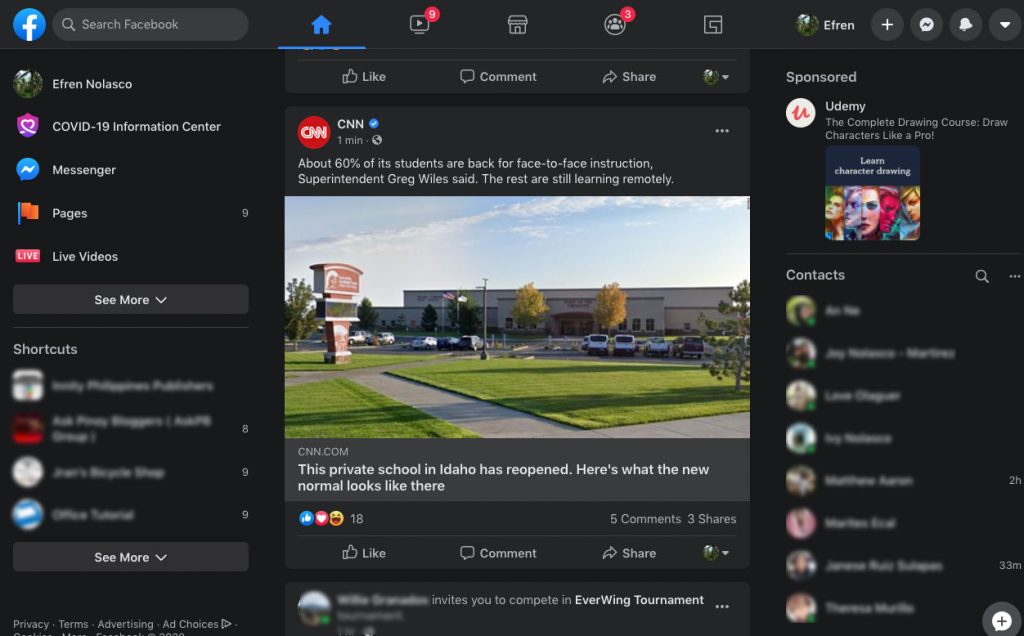Open Pages in left sidebar
The height and width of the screenshot is (636, 1024).
tap(131, 213)
